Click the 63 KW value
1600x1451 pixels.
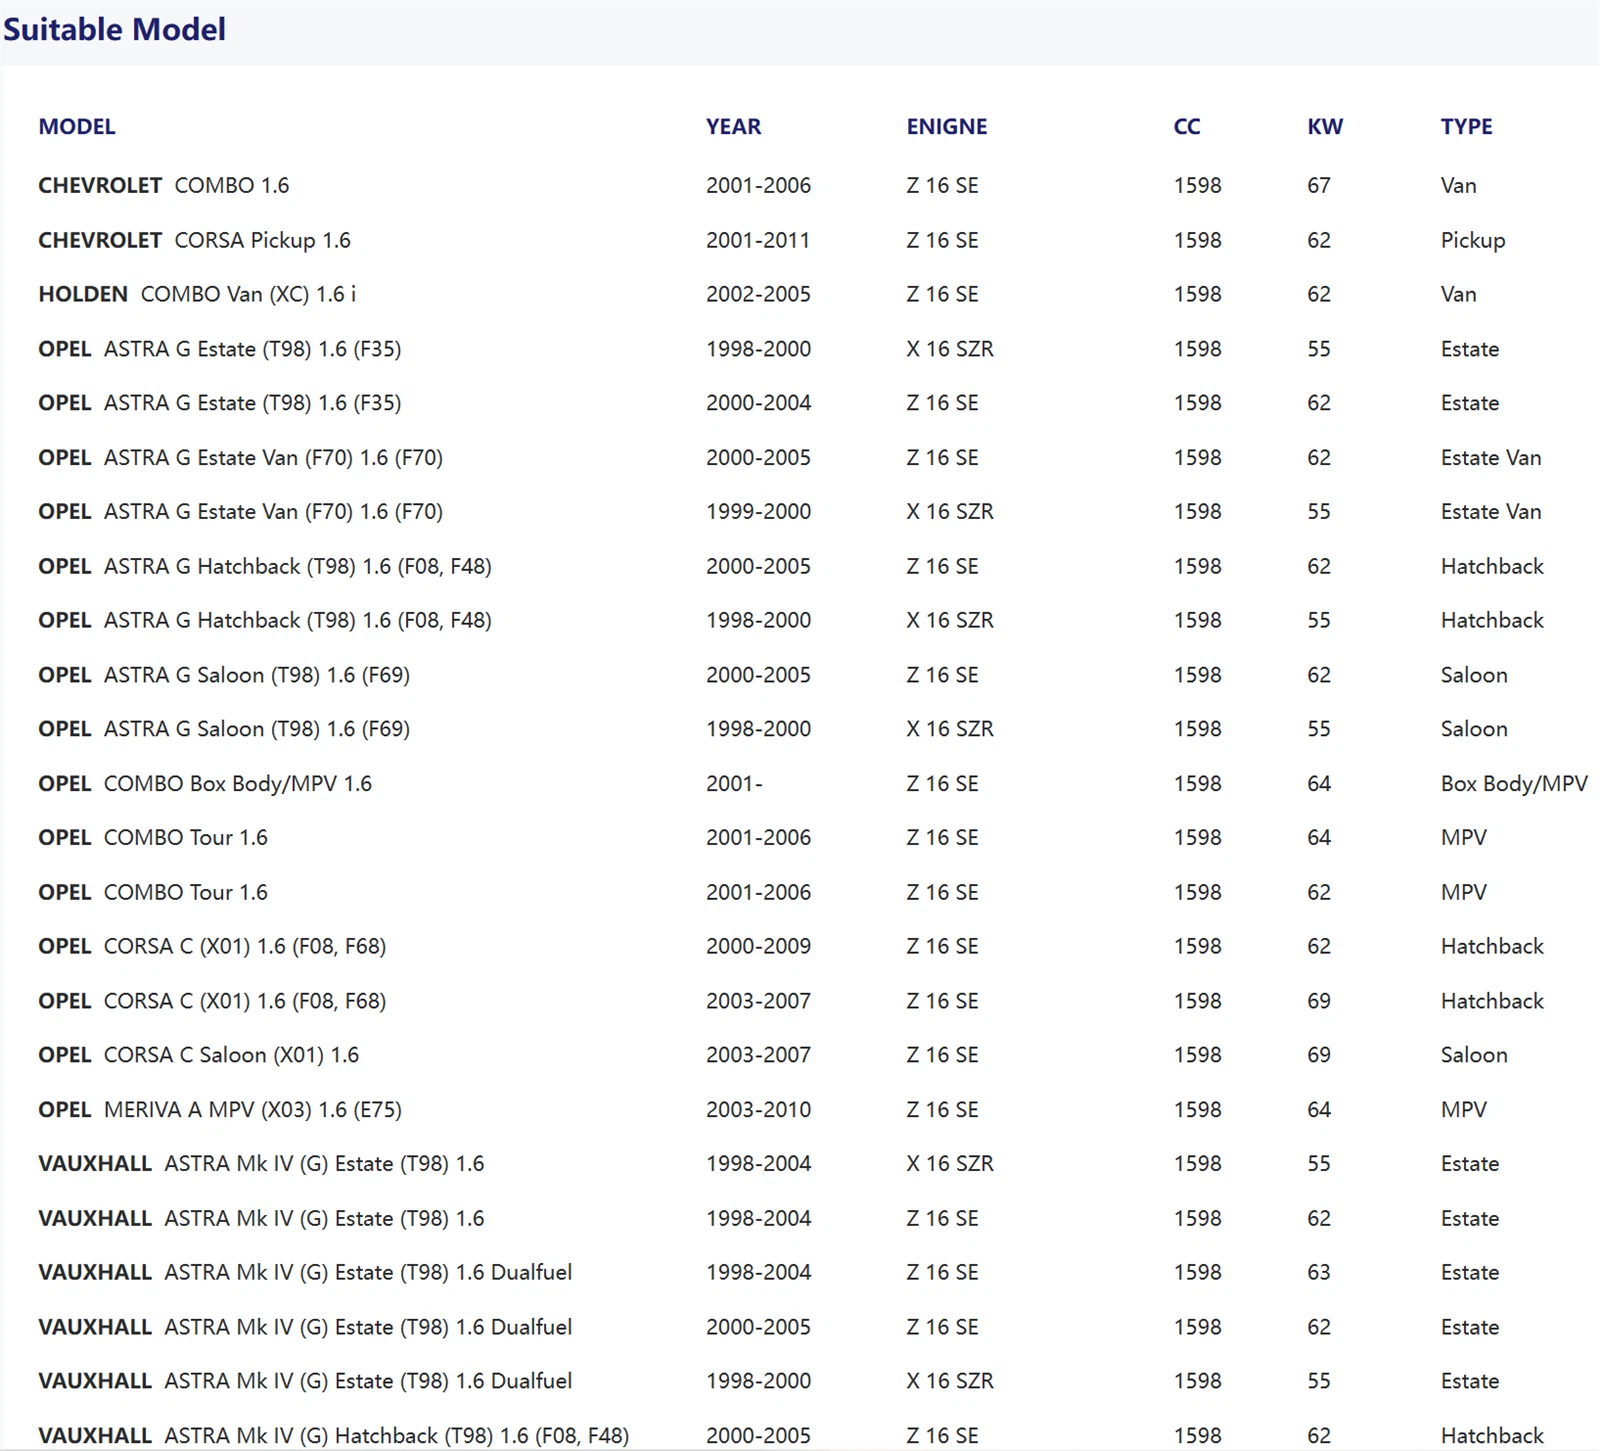coord(1319,1273)
